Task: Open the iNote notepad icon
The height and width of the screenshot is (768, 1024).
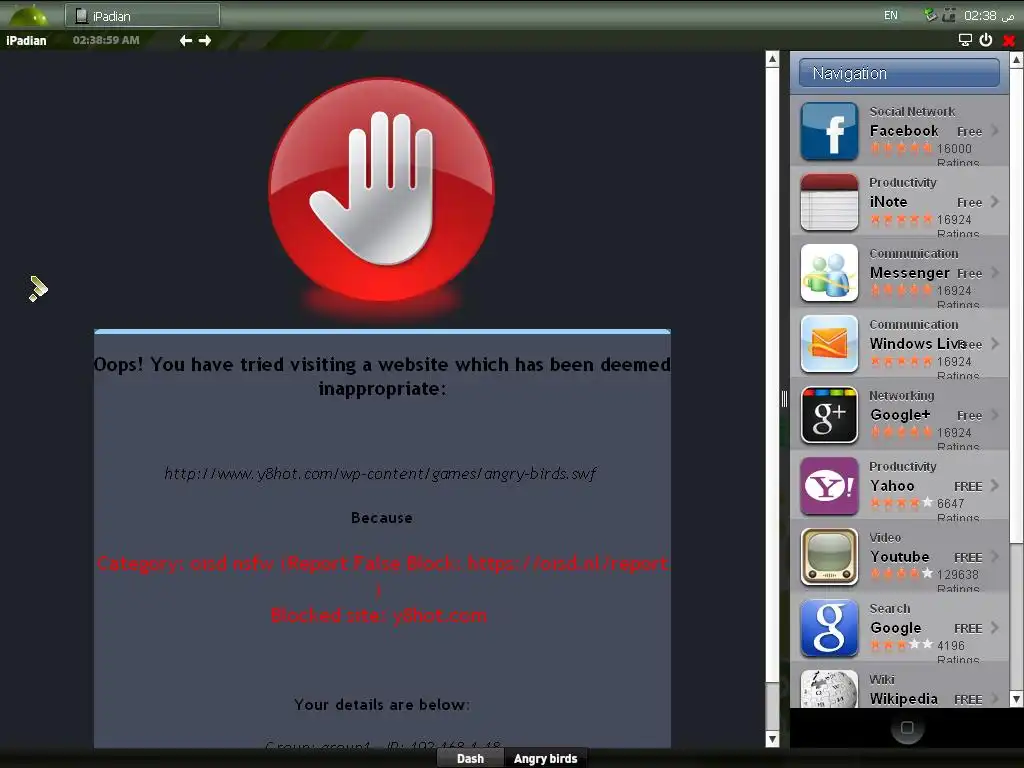Action: pyautogui.click(x=829, y=202)
